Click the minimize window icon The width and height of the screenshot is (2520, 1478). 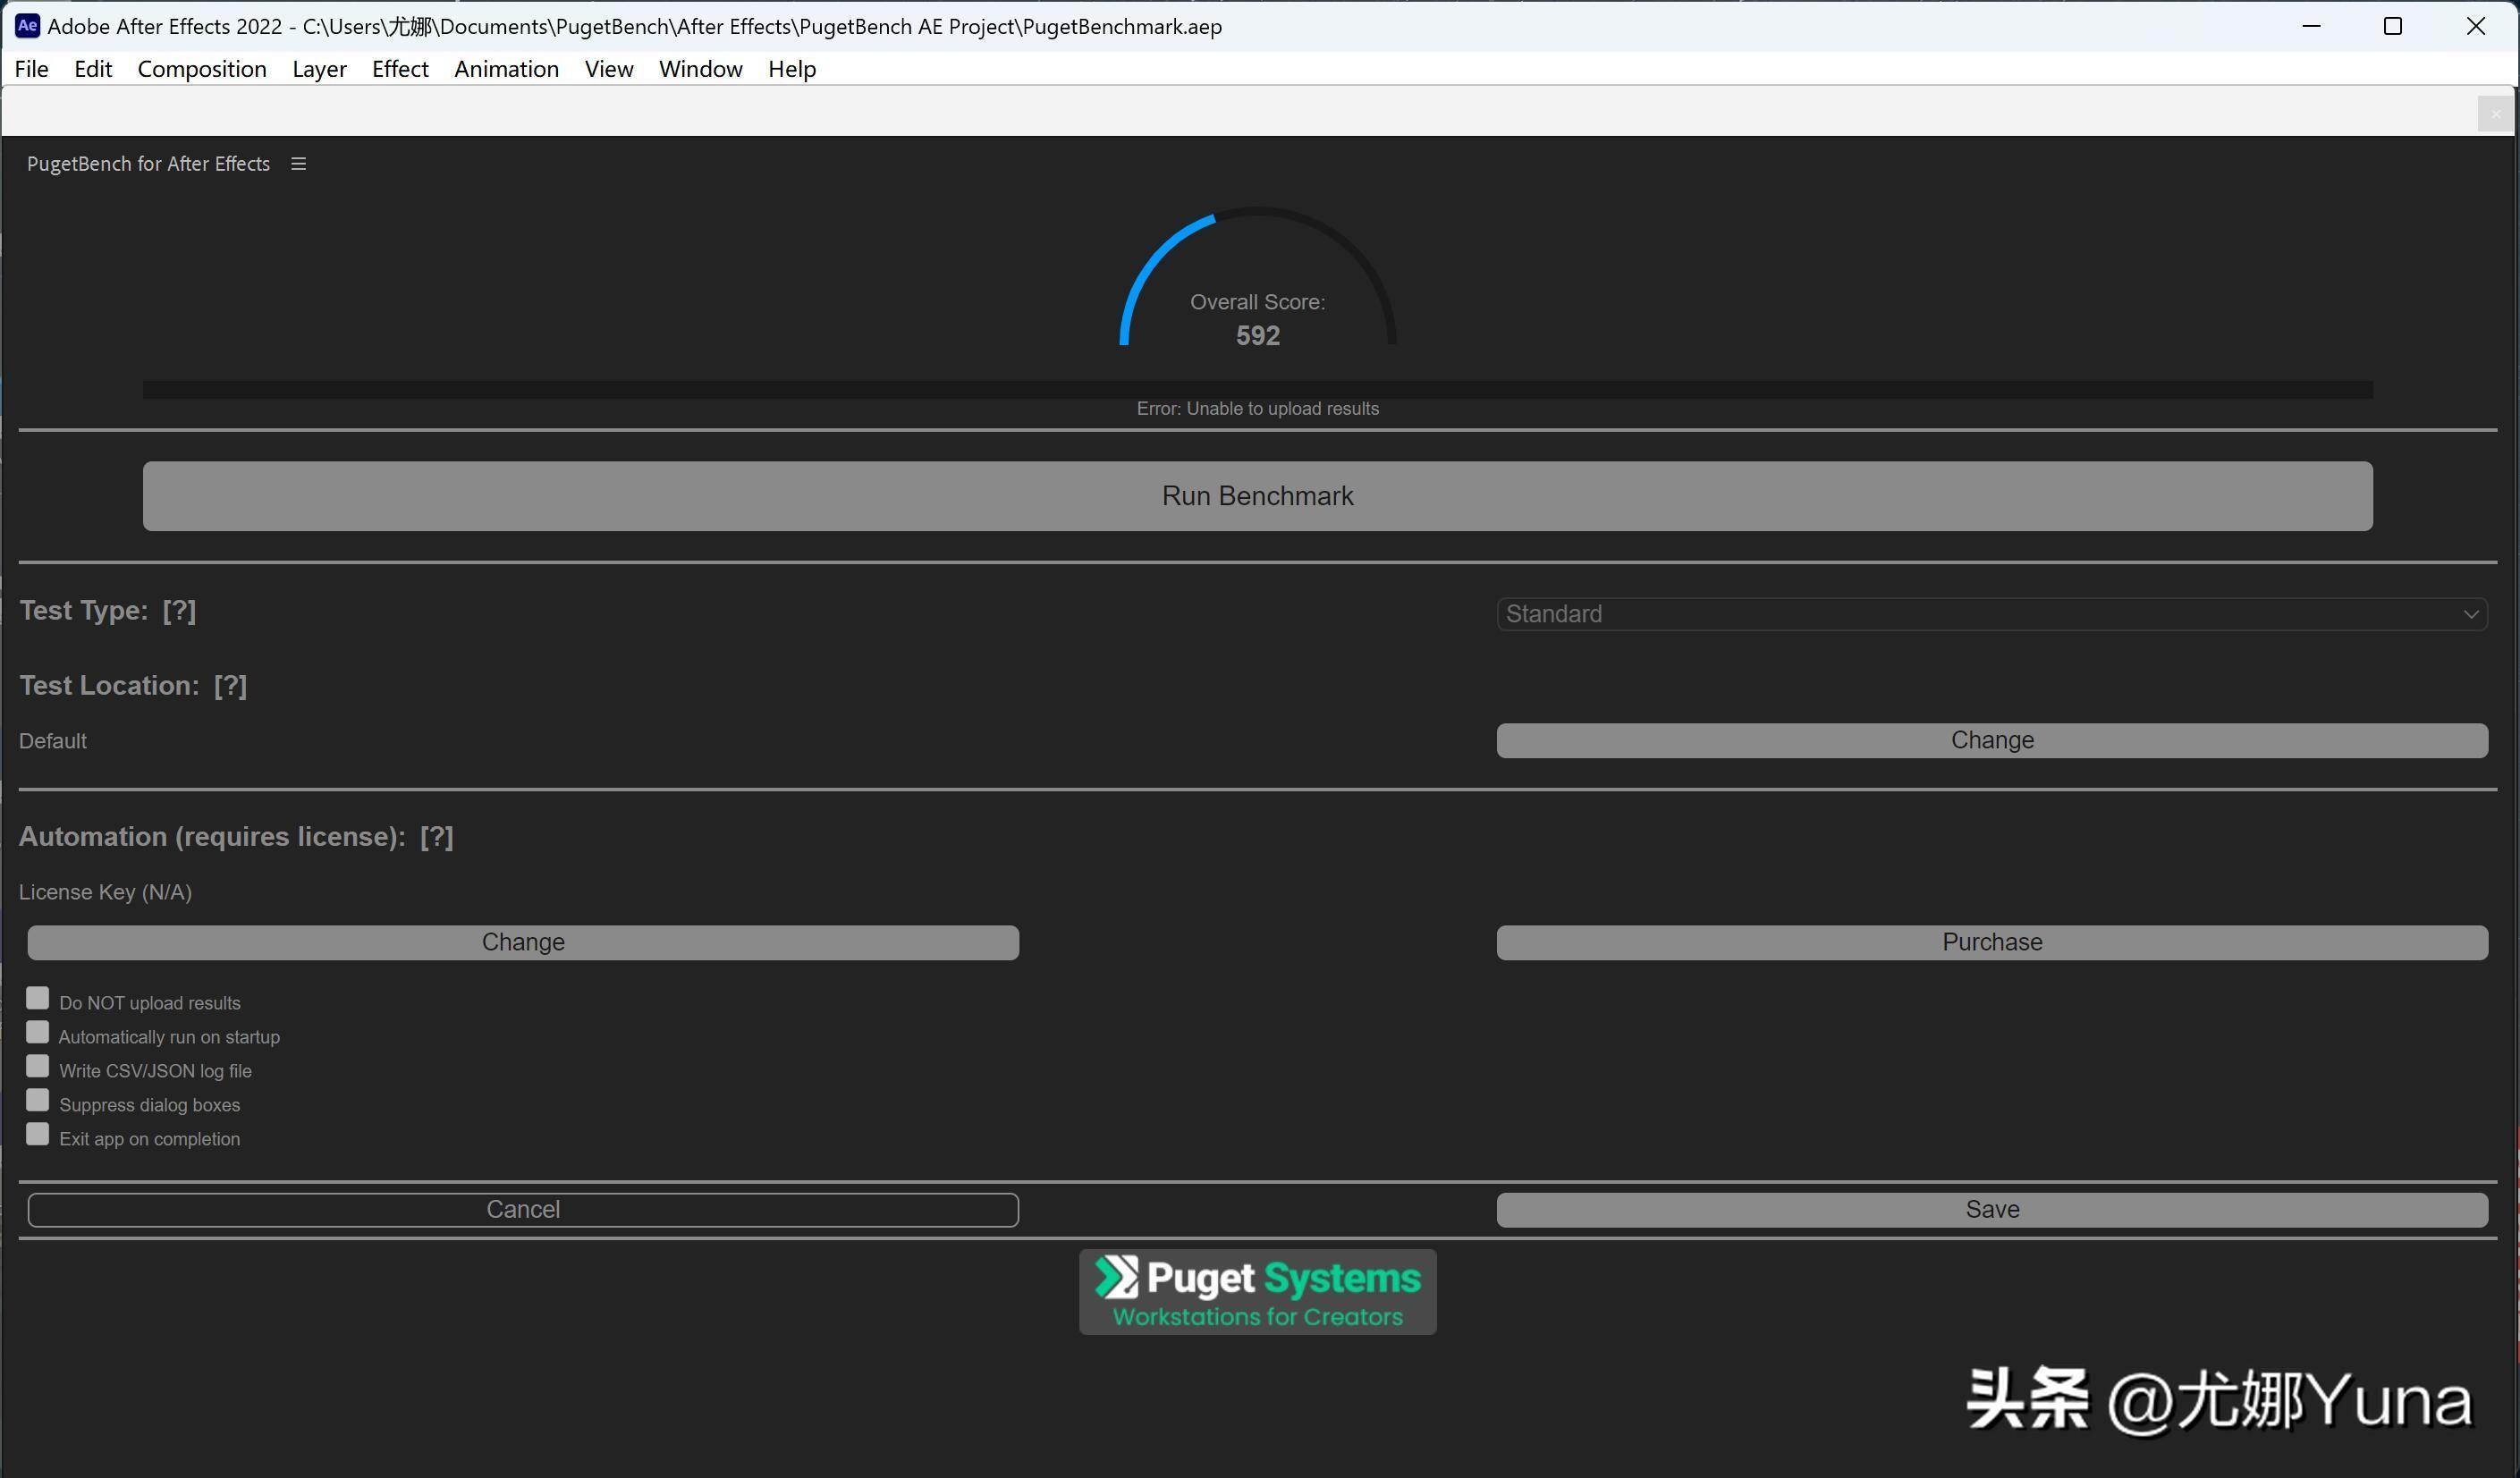pyautogui.click(x=2311, y=25)
